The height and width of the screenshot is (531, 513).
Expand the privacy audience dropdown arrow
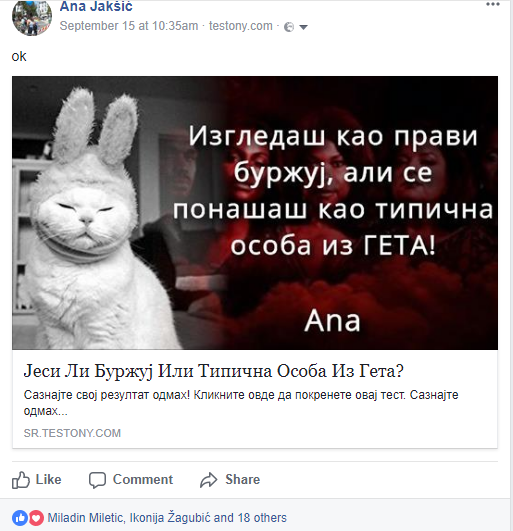click(x=303, y=27)
